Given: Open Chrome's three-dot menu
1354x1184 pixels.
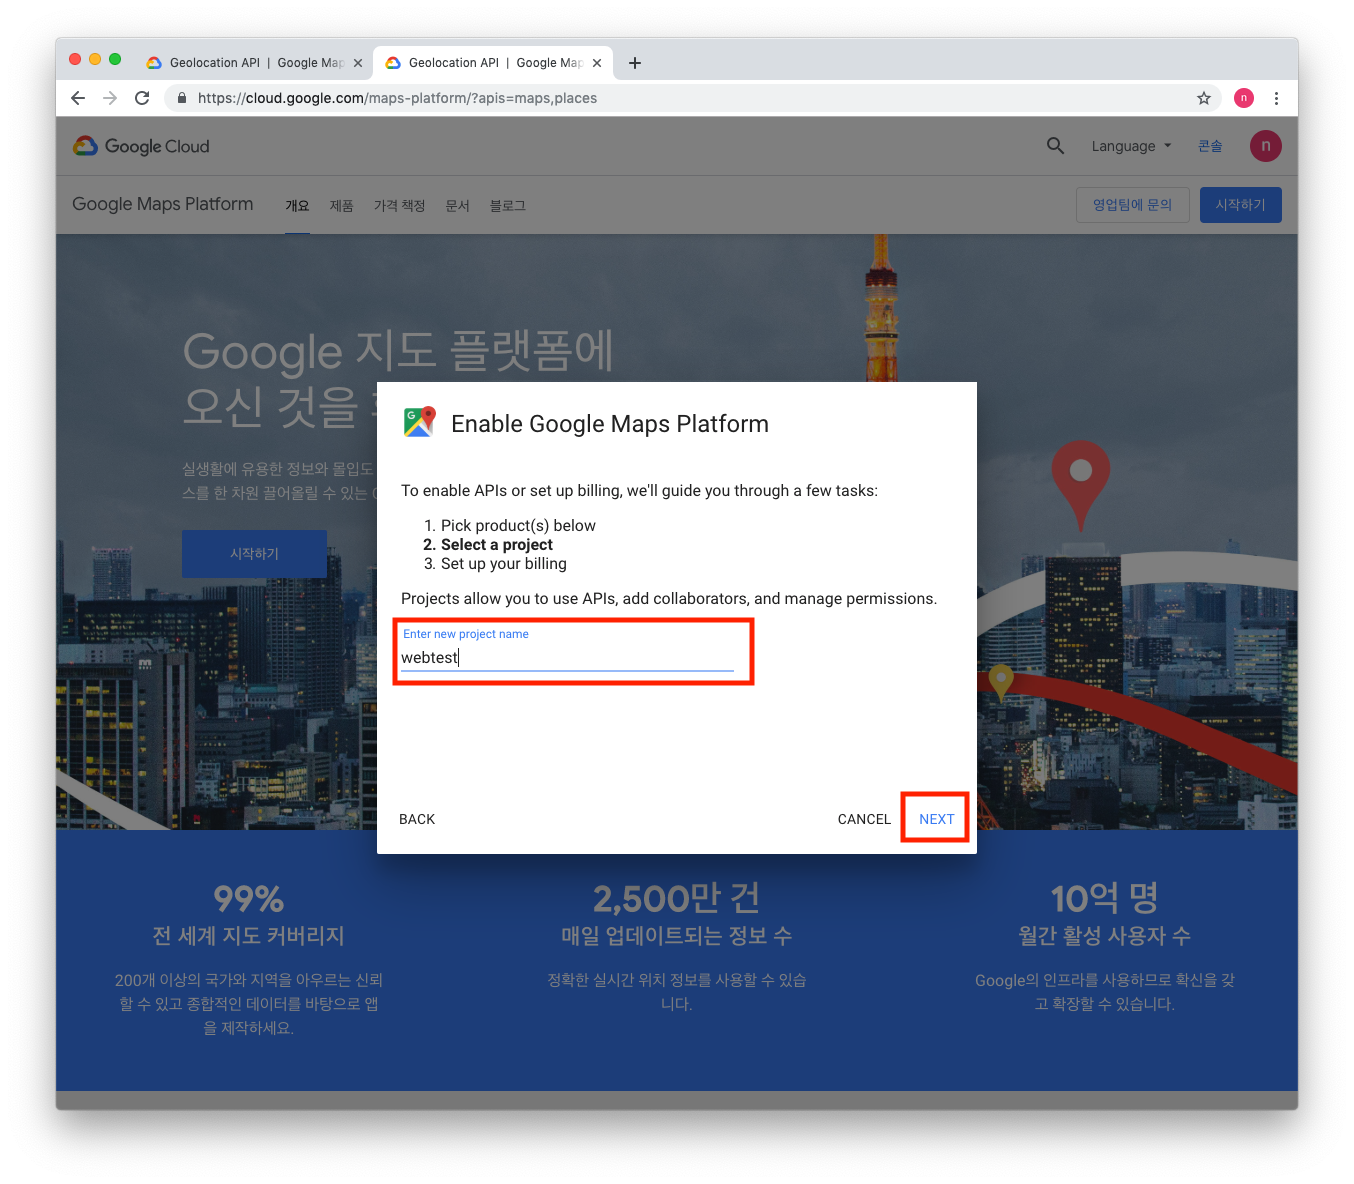Looking at the screenshot, I should tap(1276, 98).
